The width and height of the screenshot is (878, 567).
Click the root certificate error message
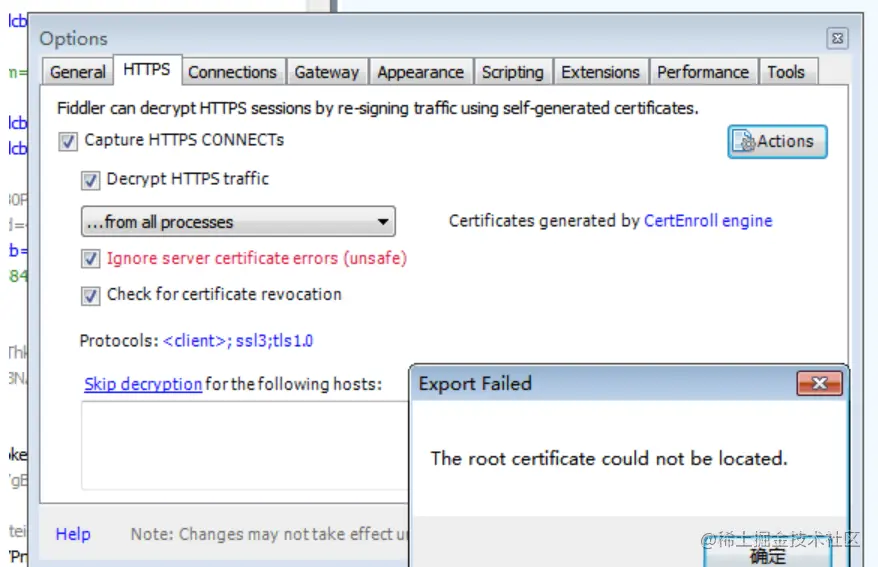[609, 458]
